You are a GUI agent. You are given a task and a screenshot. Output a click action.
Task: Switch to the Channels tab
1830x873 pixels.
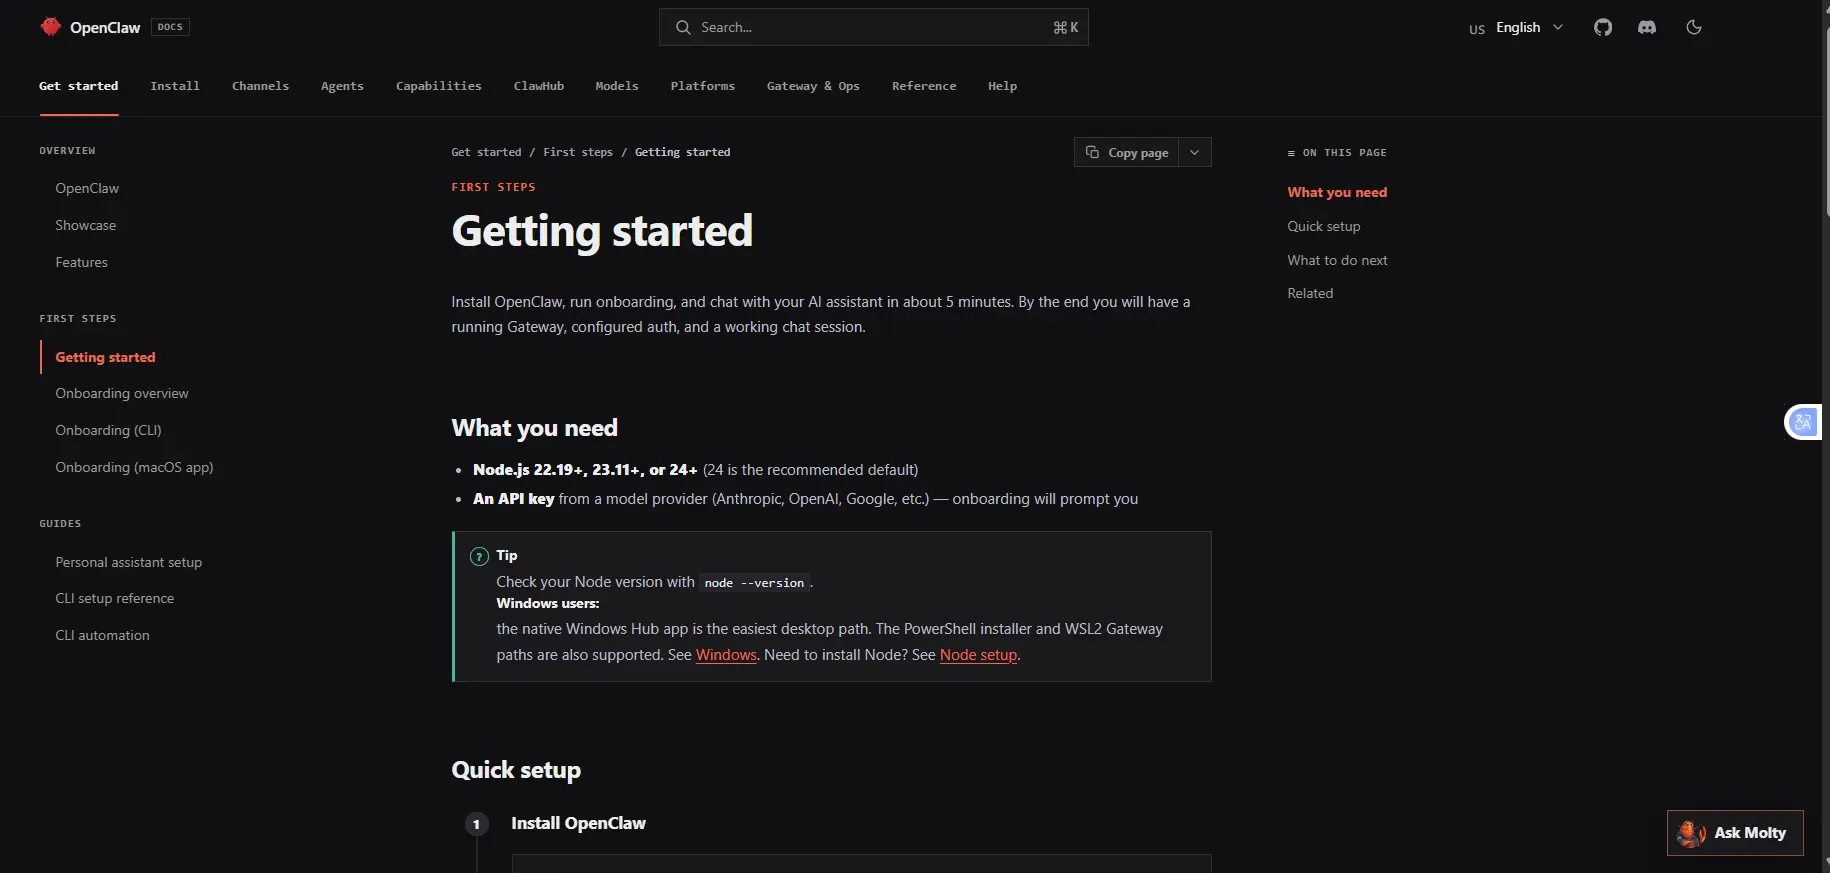(260, 86)
